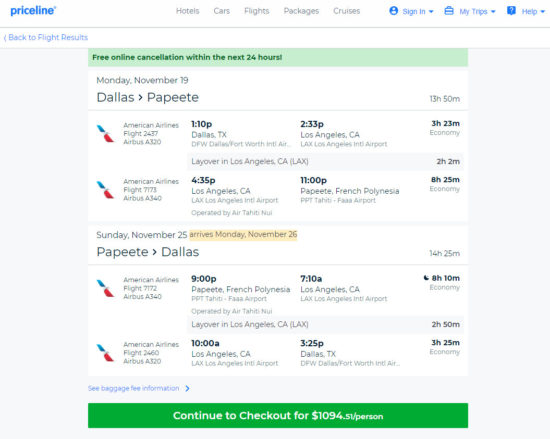This screenshot has height=439, width=550.
Task: Expand the Help dropdown arrow
Action: click(543, 12)
